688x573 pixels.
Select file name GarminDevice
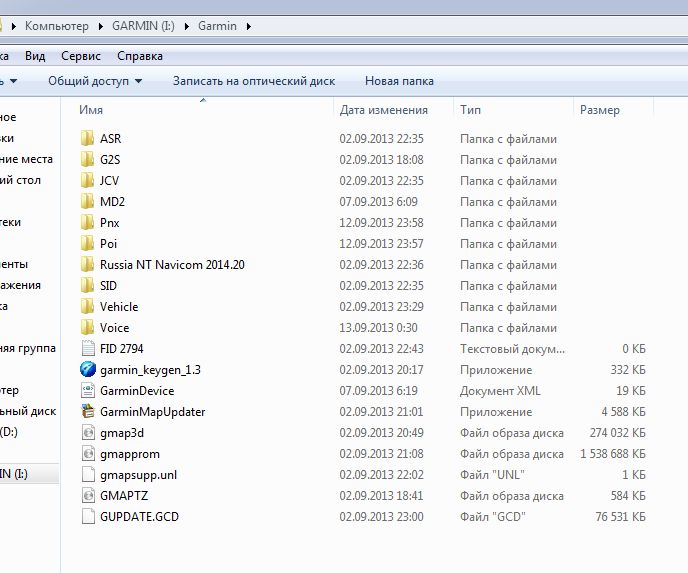(137, 391)
